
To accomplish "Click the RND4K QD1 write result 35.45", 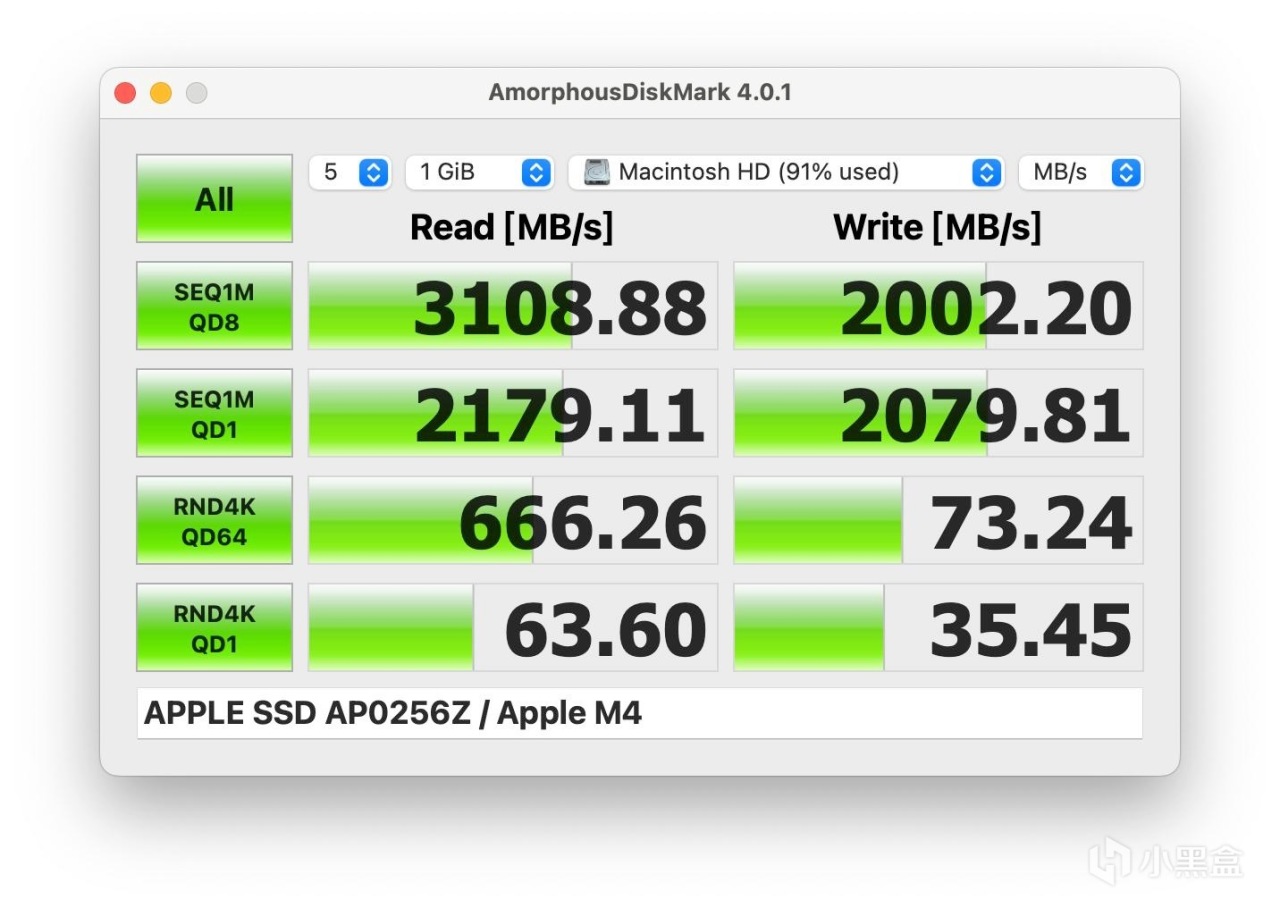I will coord(938,627).
